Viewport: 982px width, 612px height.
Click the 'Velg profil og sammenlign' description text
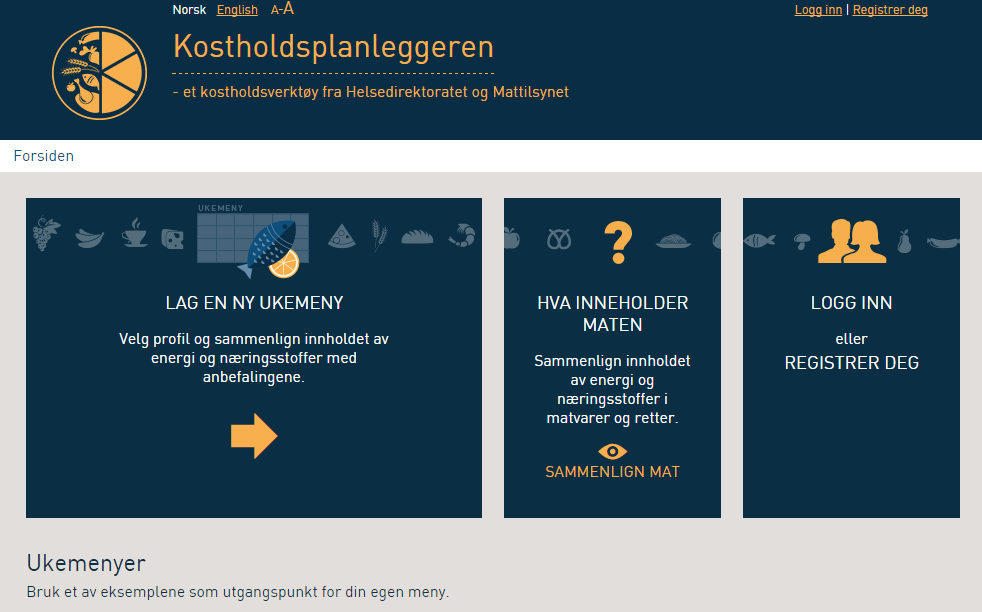coord(254,358)
